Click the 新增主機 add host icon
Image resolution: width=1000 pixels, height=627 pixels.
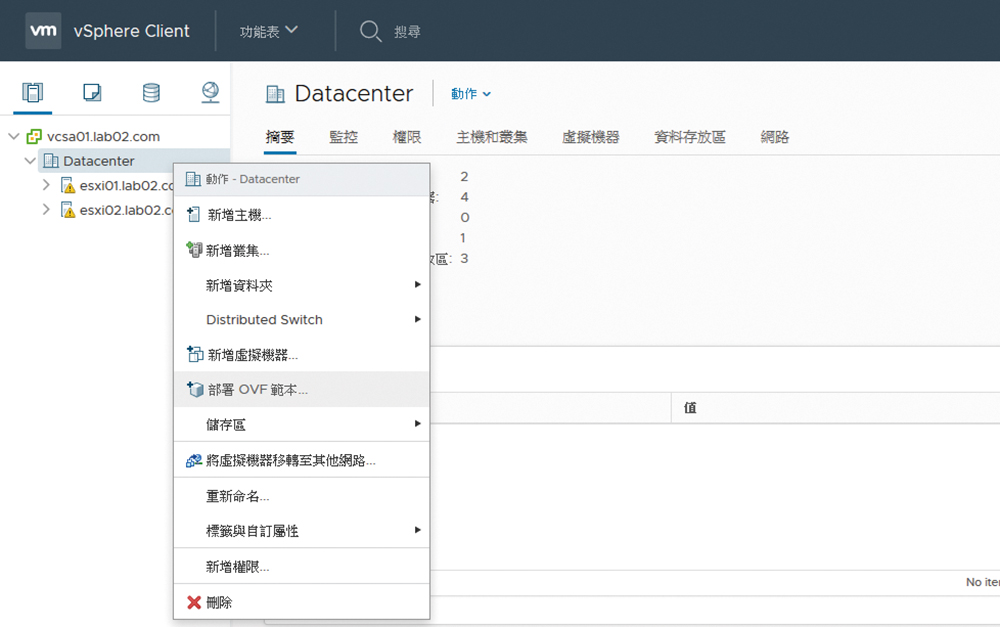click(193, 215)
